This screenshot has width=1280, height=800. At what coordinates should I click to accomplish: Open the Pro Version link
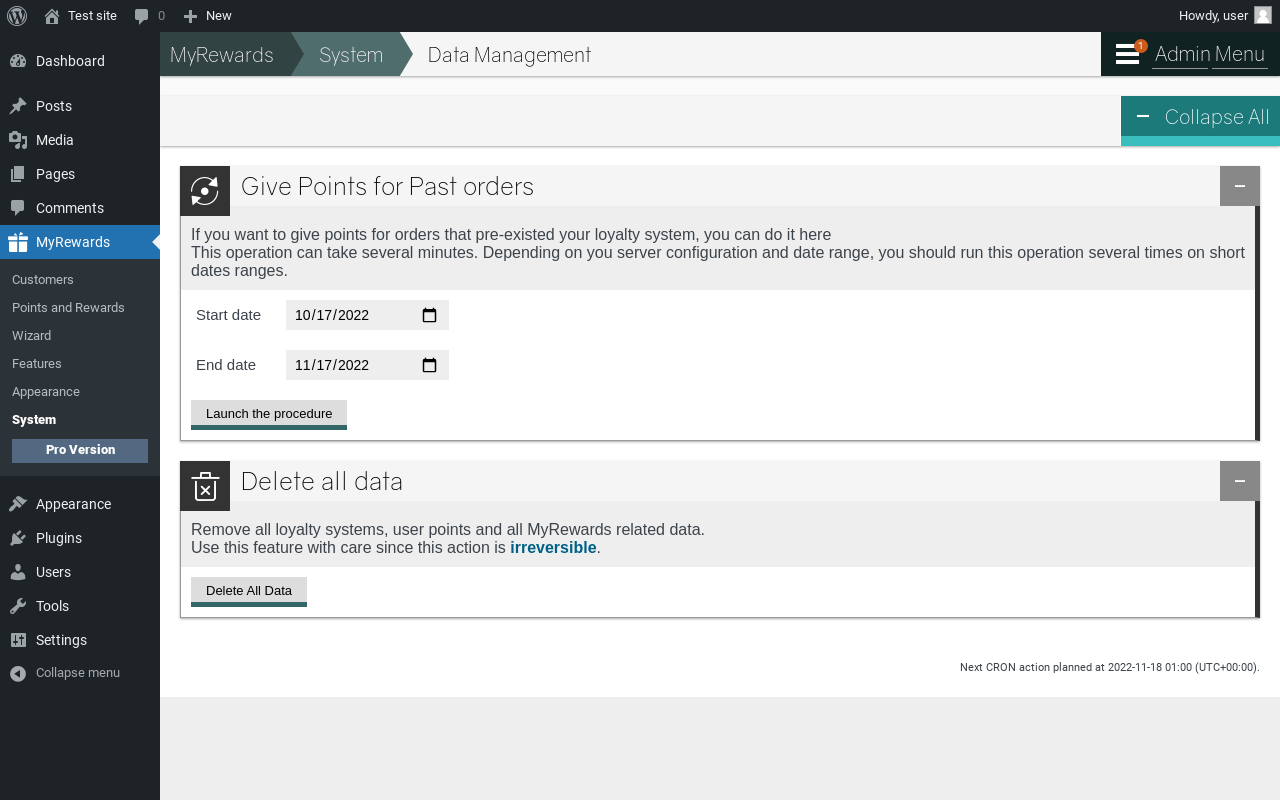coord(80,451)
